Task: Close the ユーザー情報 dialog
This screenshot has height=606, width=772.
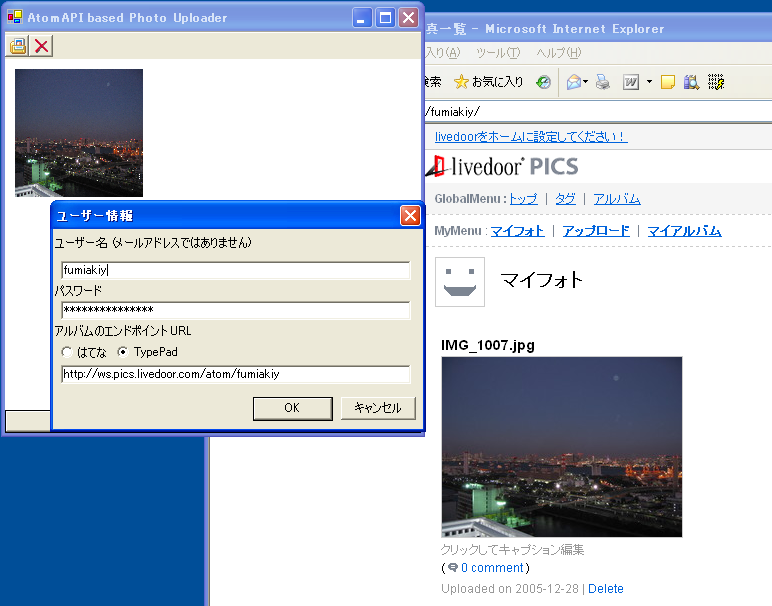Action: coord(410,216)
